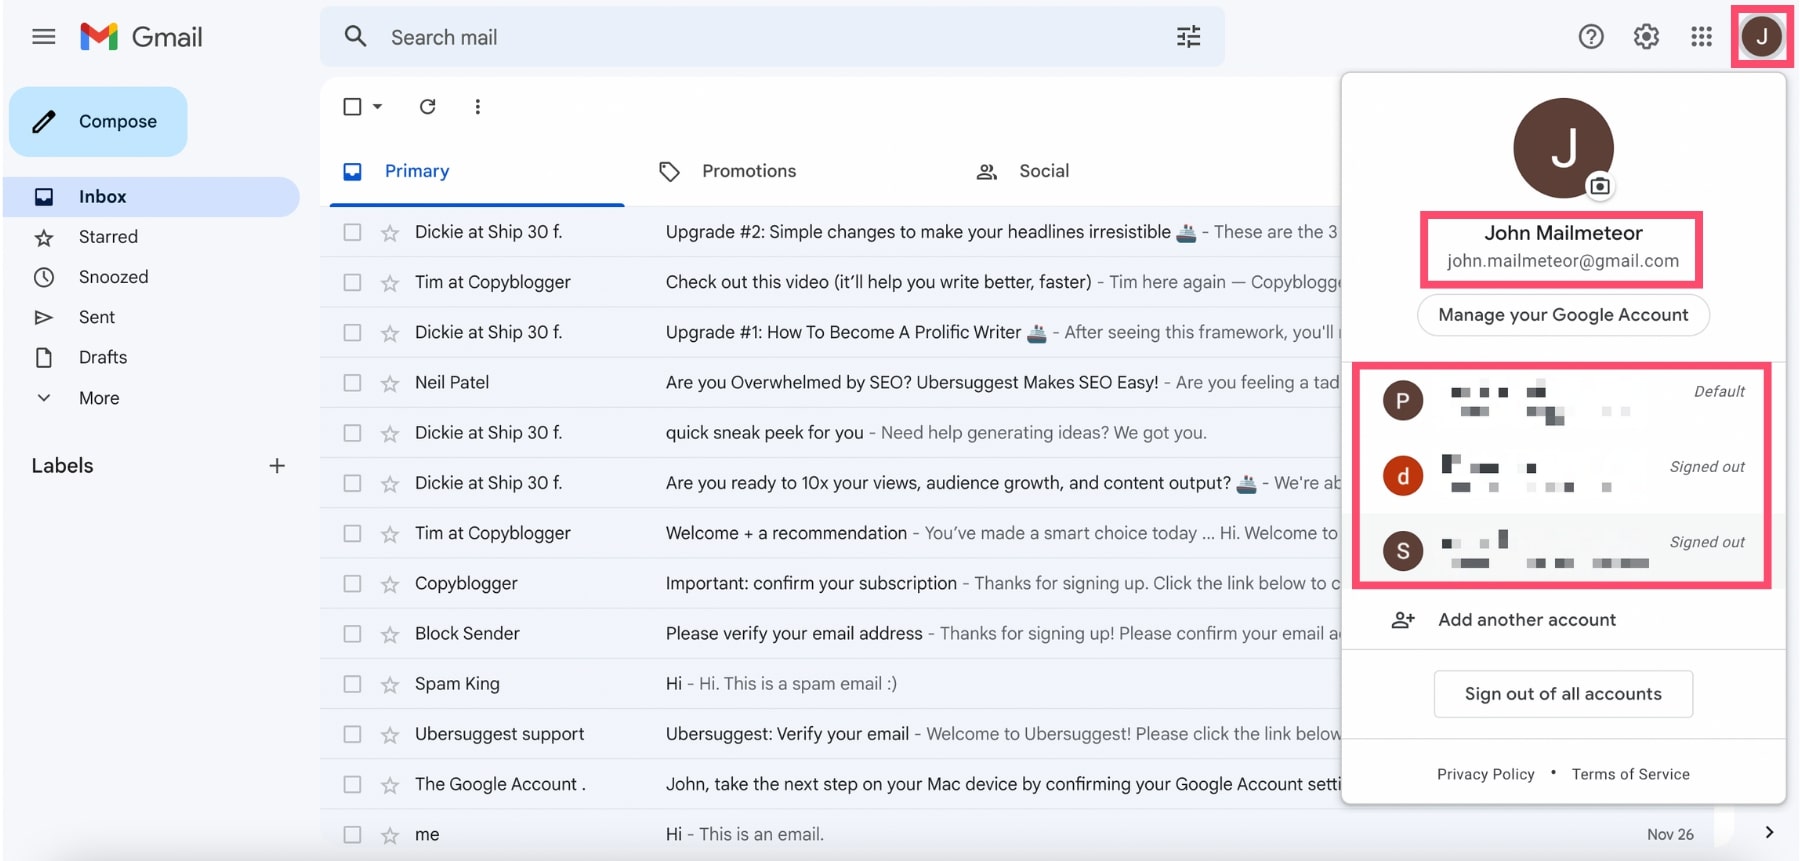
Task: Expand the More section in sidebar
Action: tap(98, 398)
